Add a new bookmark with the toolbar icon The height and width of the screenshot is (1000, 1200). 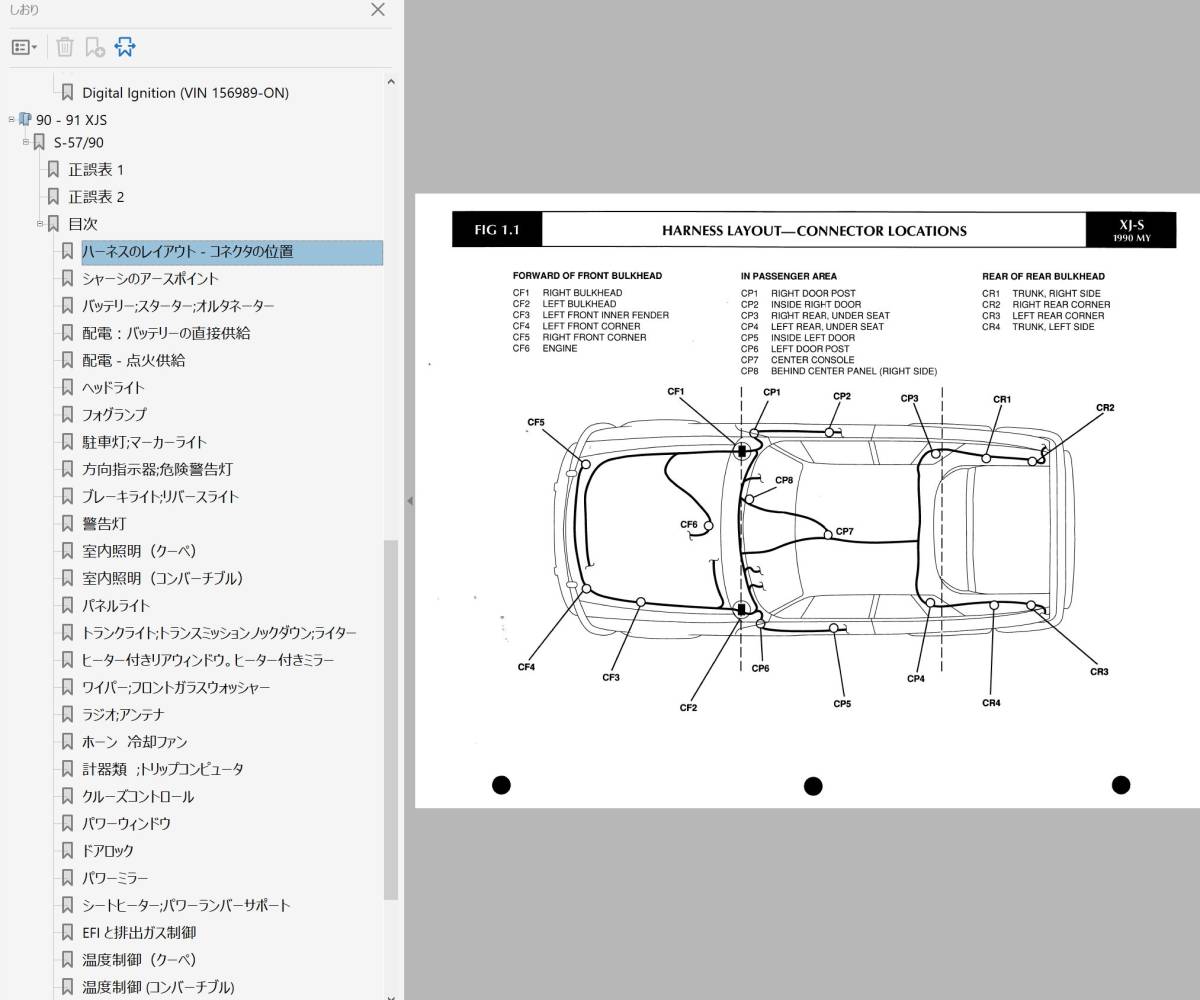[95, 47]
